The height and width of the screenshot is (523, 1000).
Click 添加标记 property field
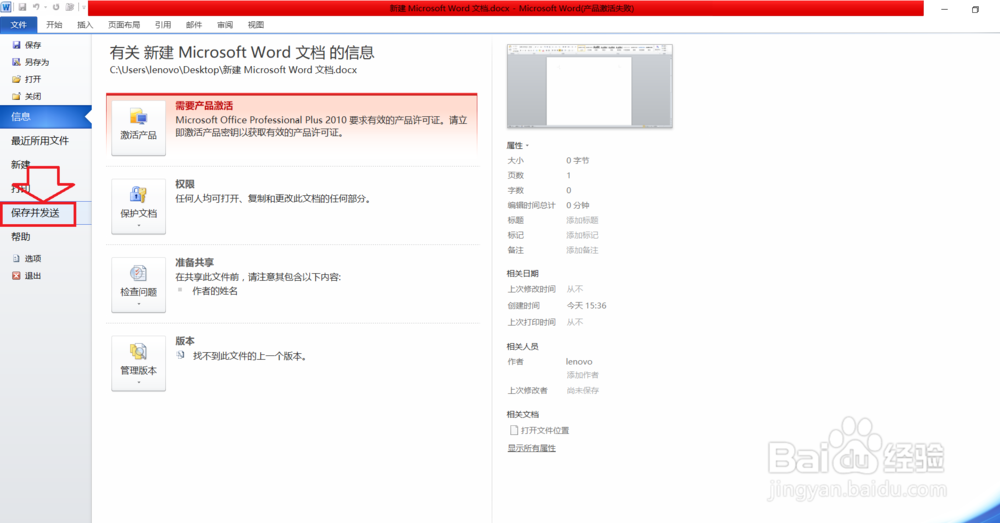[x=582, y=235]
